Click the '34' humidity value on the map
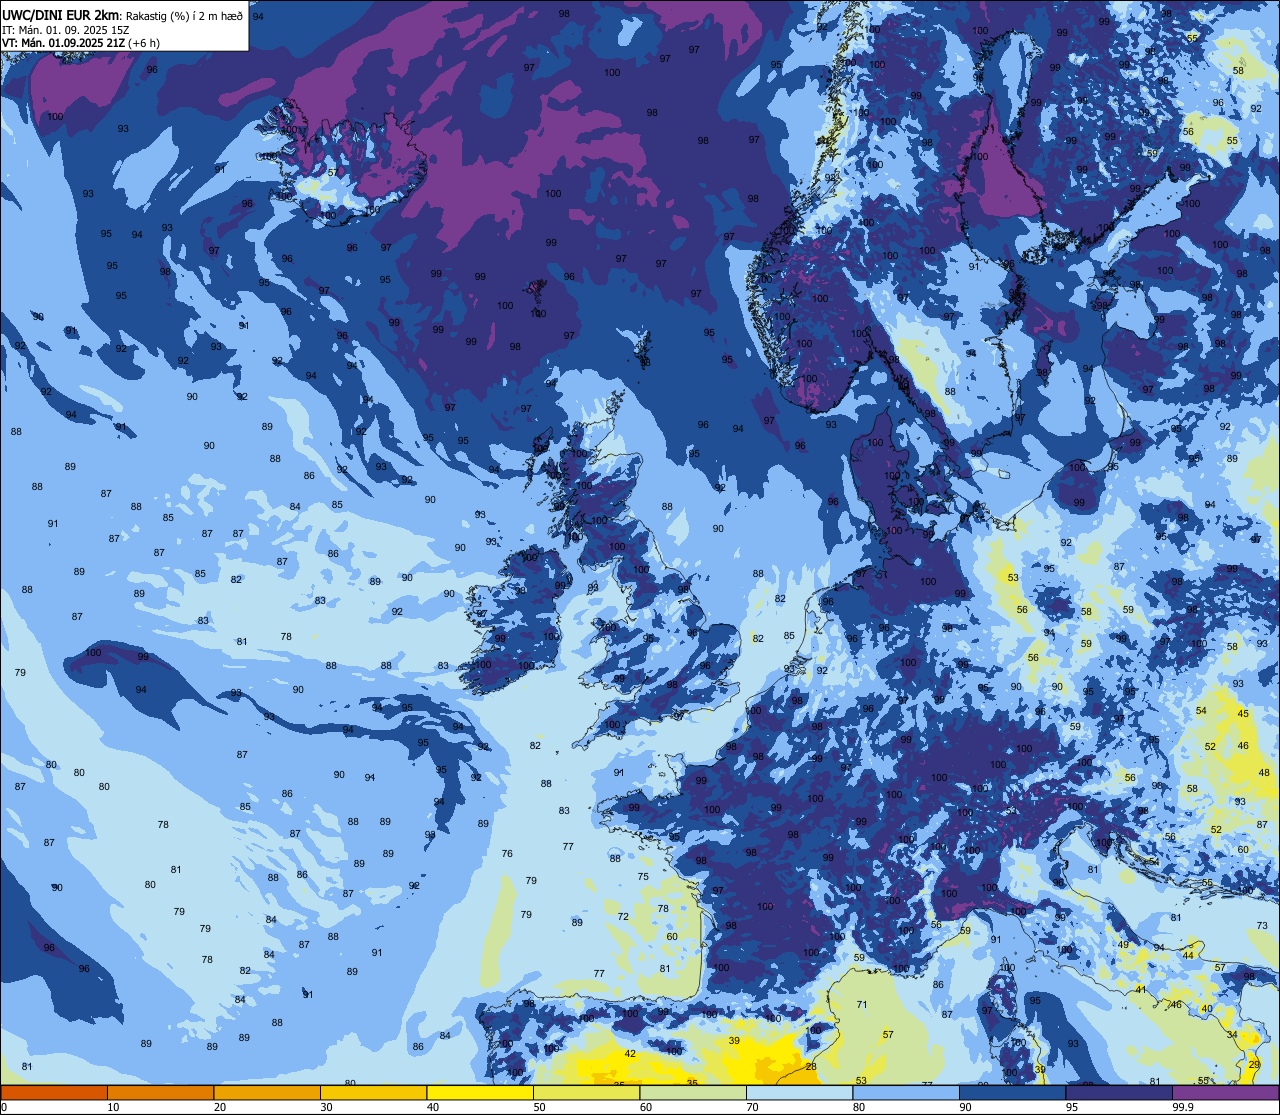1280x1115 pixels. (x=1232, y=1034)
